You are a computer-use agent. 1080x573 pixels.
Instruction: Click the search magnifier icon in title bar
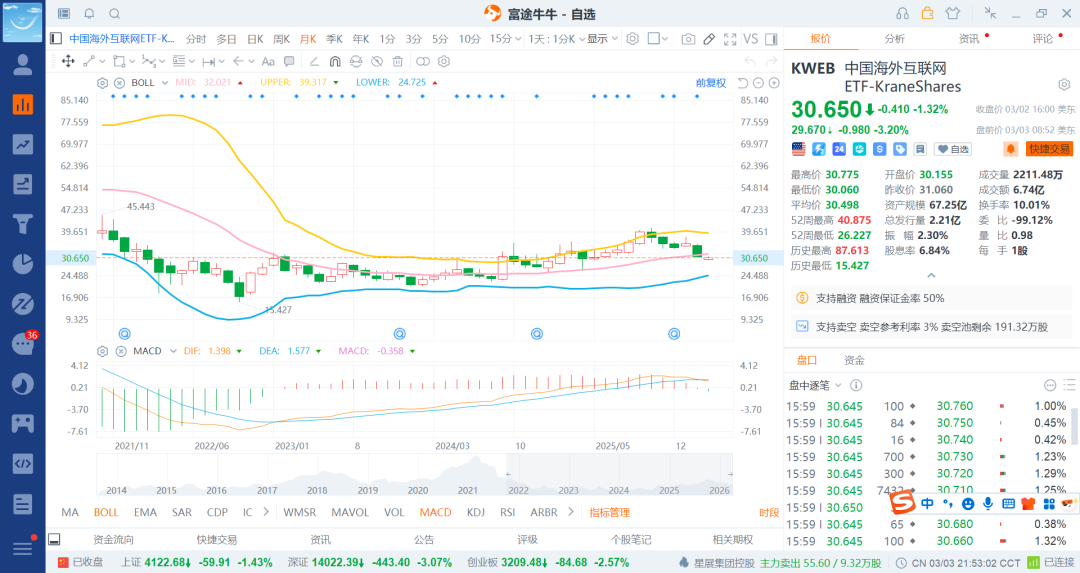coord(115,13)
